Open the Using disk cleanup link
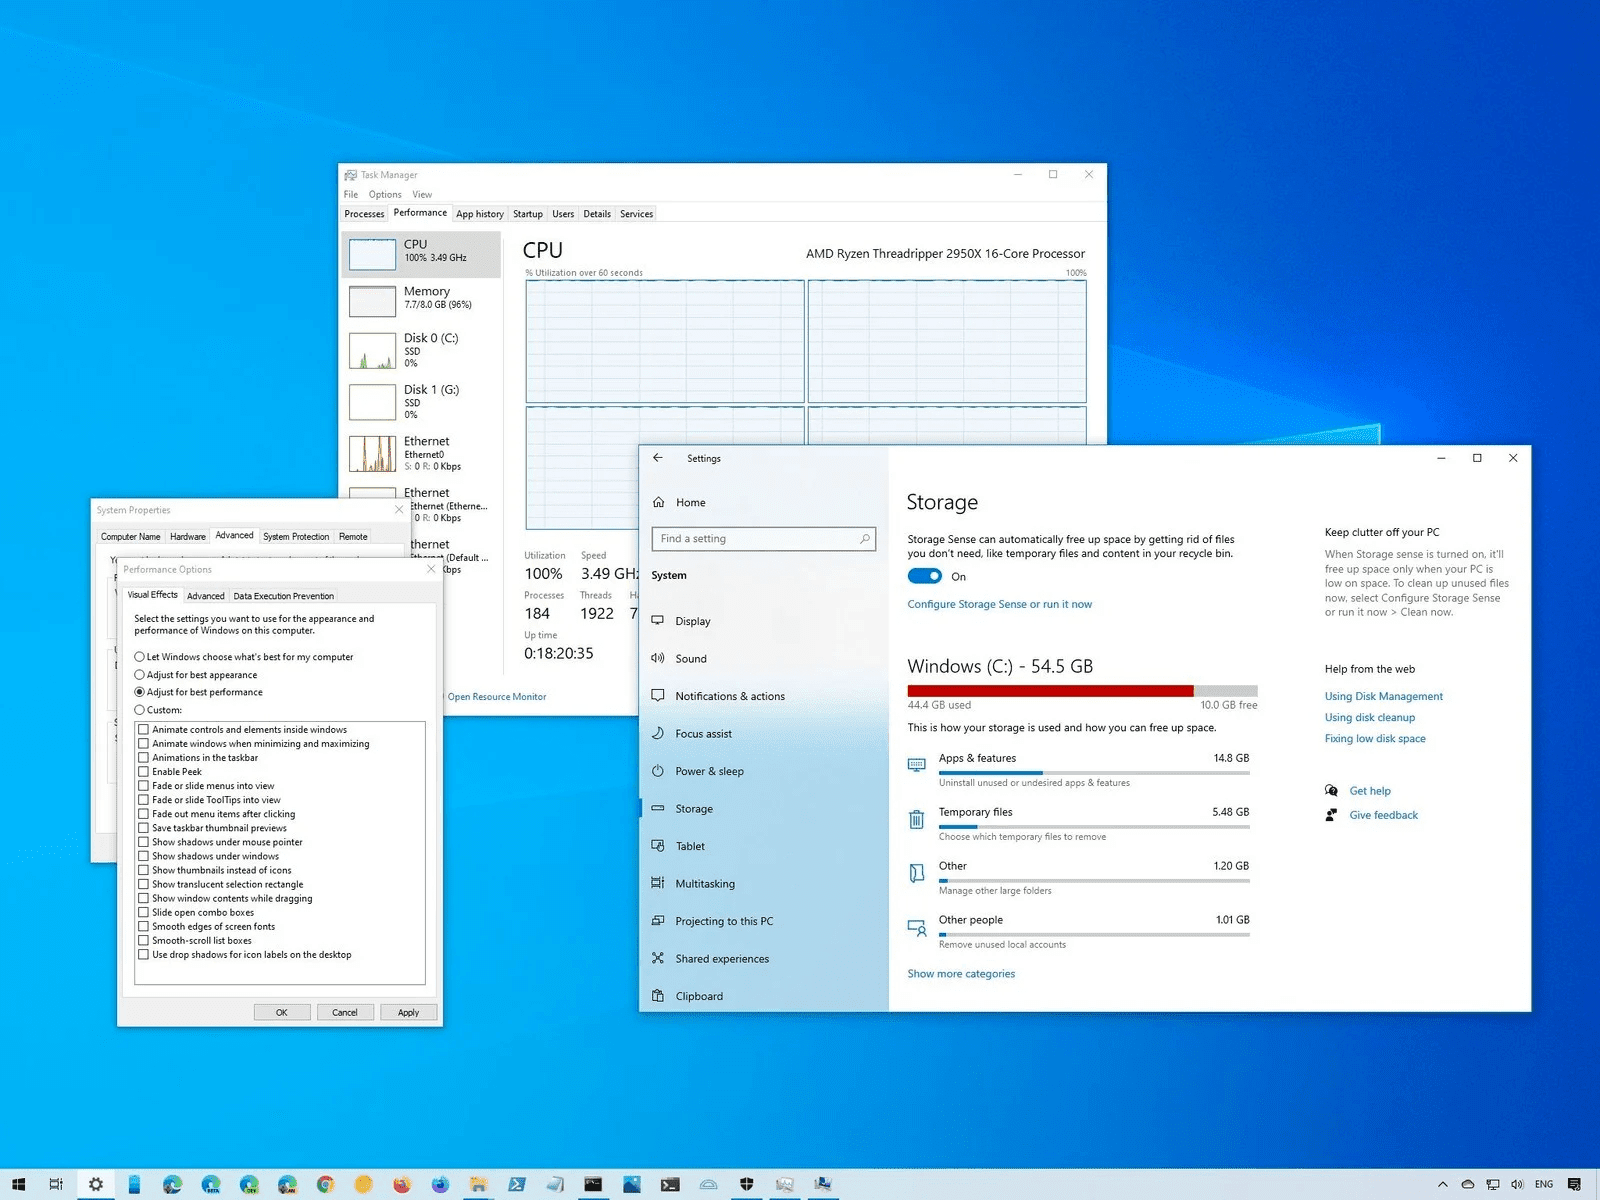1600x1200 pixels. click(1369, 717)
